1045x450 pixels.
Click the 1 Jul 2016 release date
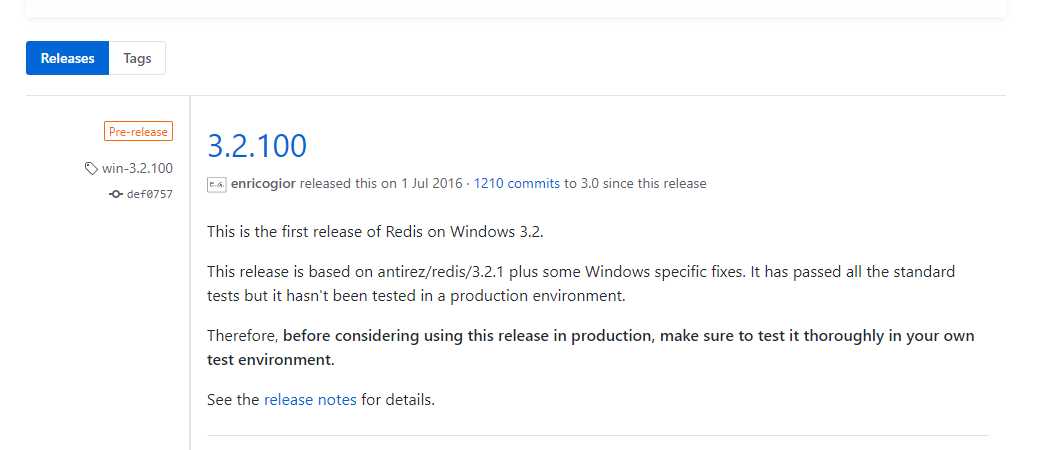tap(432, 184)
